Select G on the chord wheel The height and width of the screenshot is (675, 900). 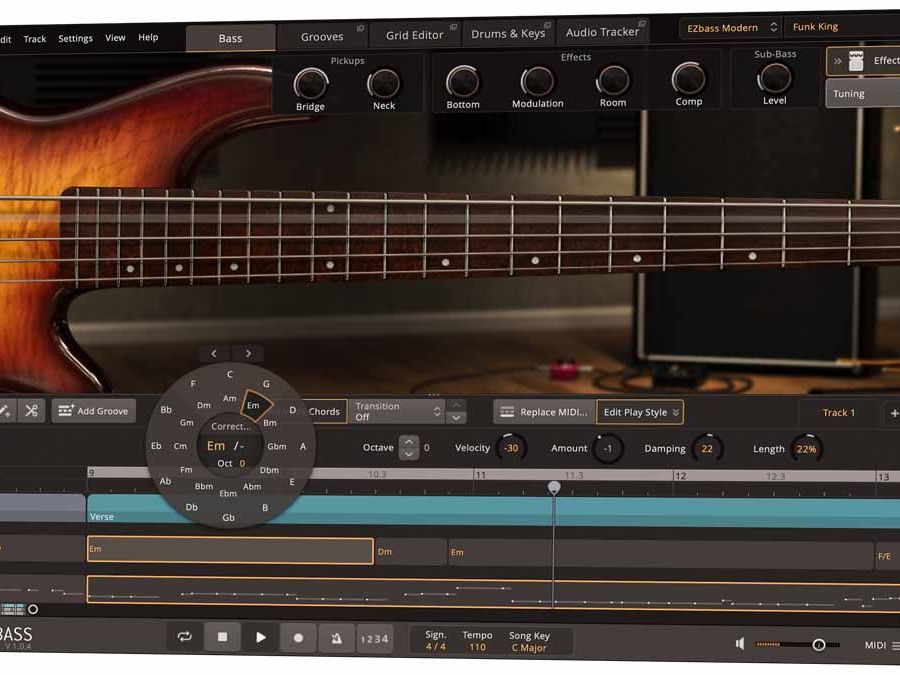coord(266,383)
